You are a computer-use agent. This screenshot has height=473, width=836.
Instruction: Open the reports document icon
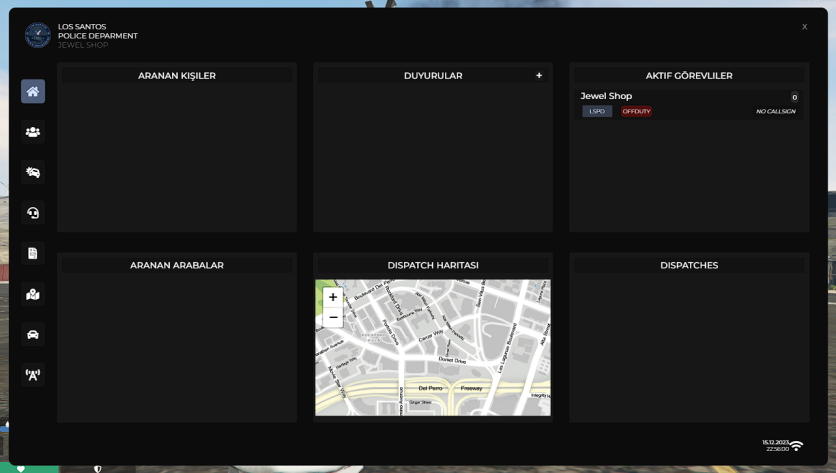click(33, 253)
